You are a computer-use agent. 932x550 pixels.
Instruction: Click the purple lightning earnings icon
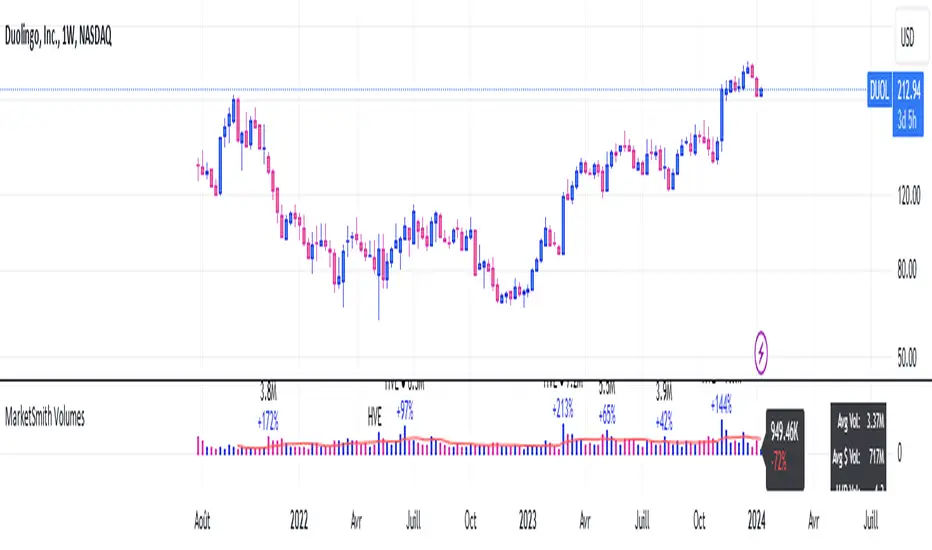point(761,353)
